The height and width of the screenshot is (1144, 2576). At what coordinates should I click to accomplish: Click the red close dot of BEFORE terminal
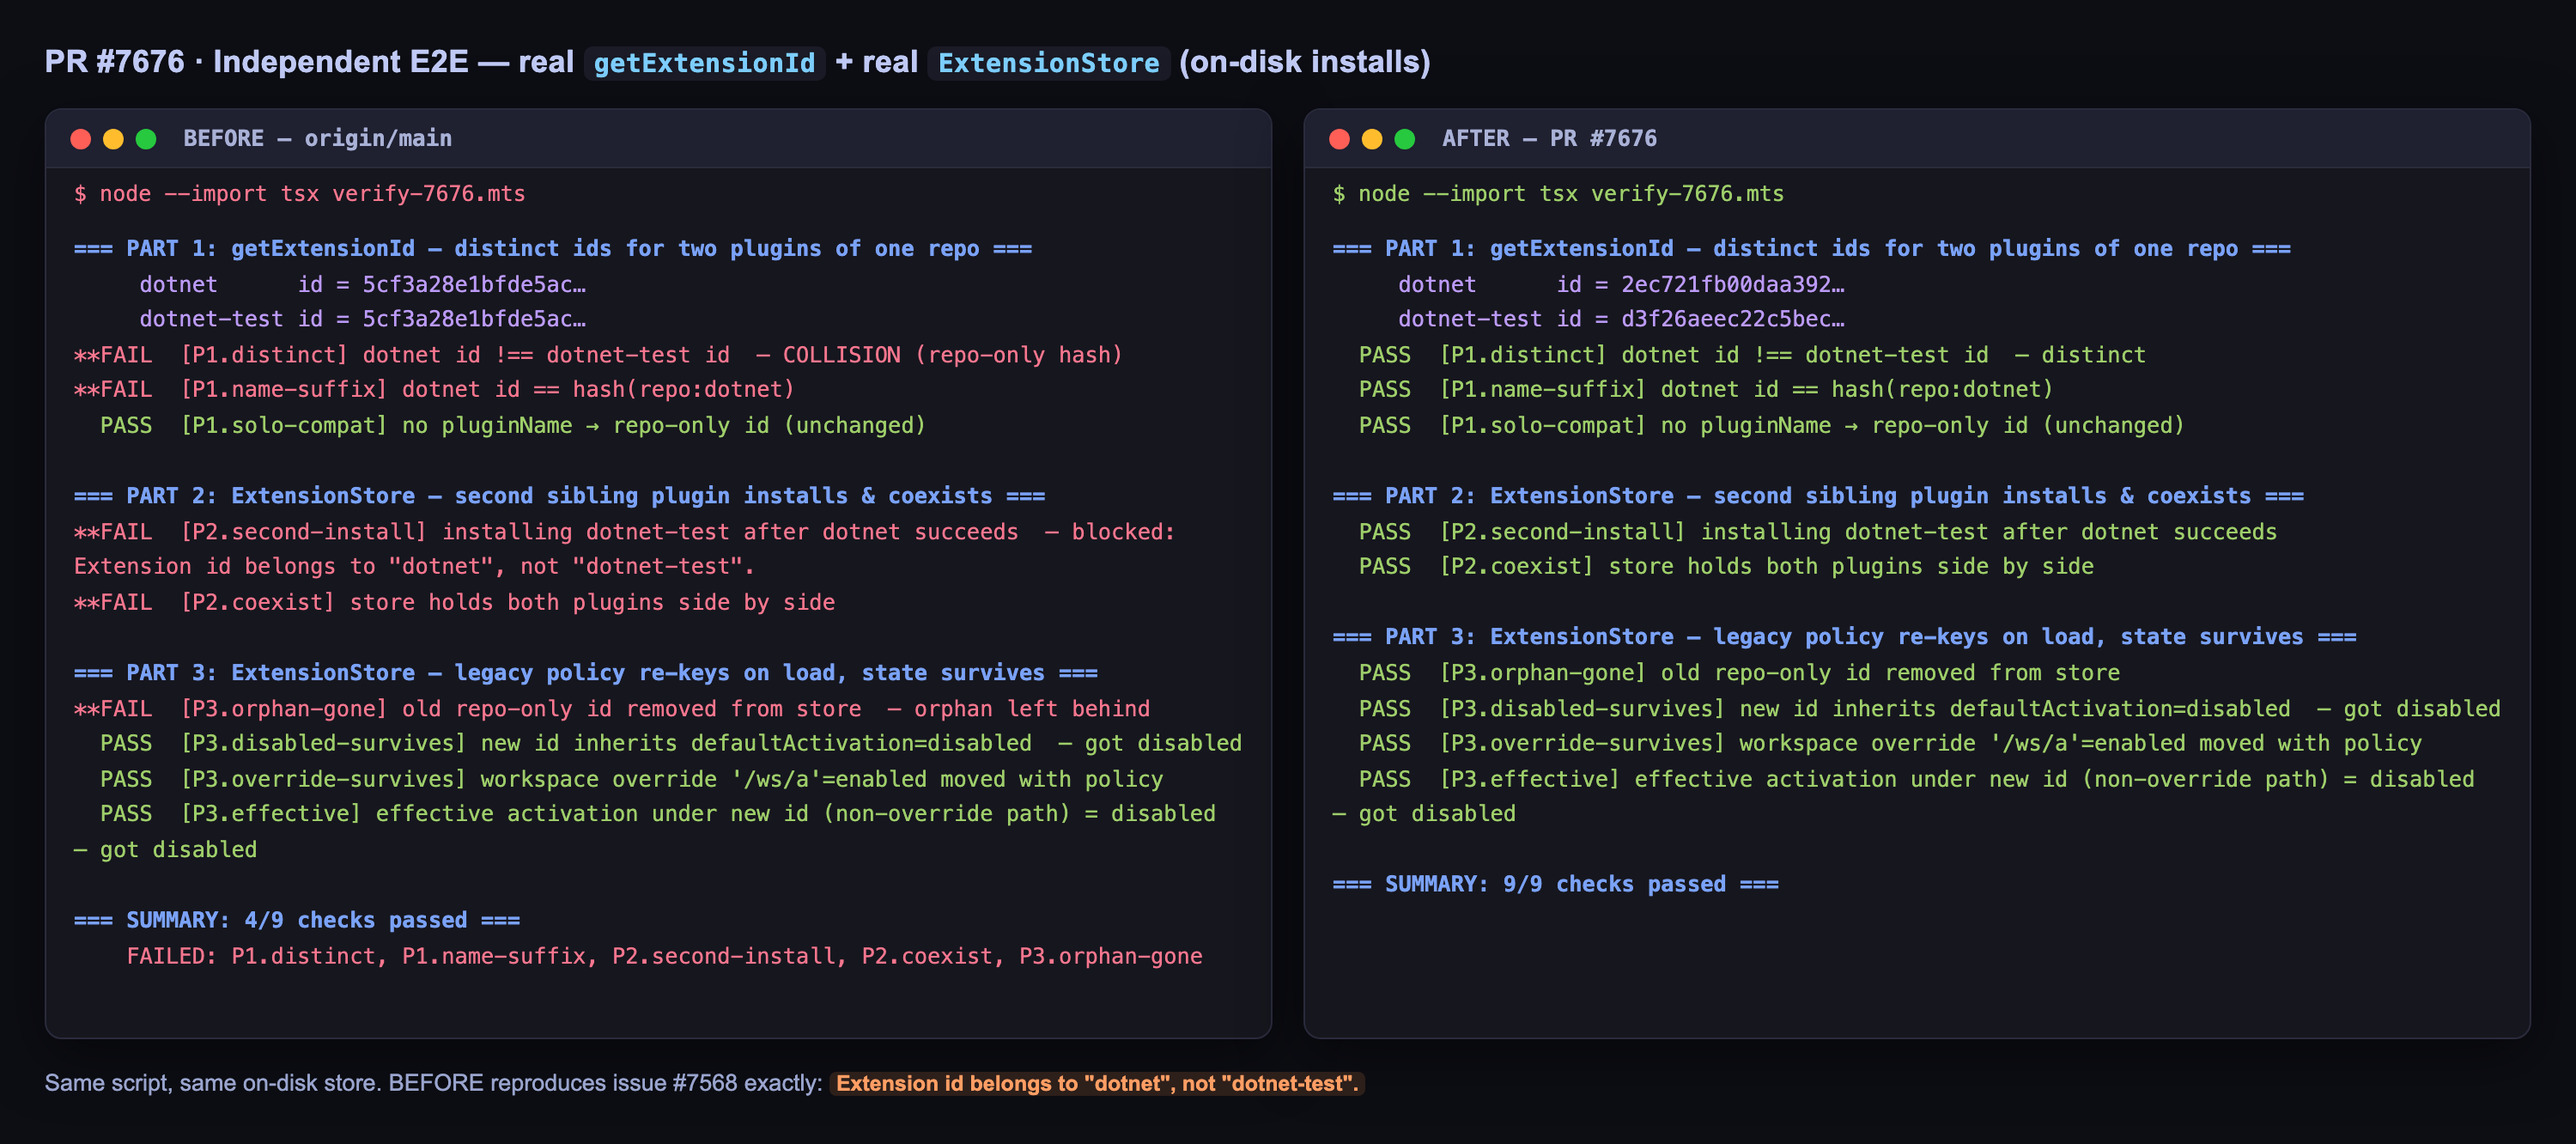click(x=81, y=139)
